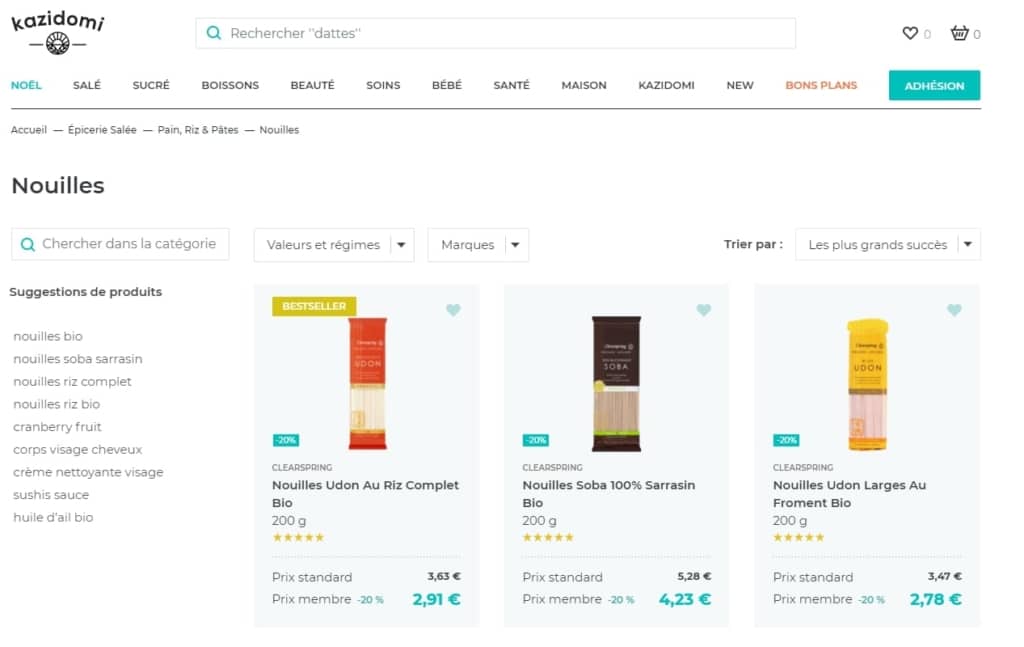Screen dimensions: 1024x647
Task: Open the SALÉ menu
Action: [87, 85]
